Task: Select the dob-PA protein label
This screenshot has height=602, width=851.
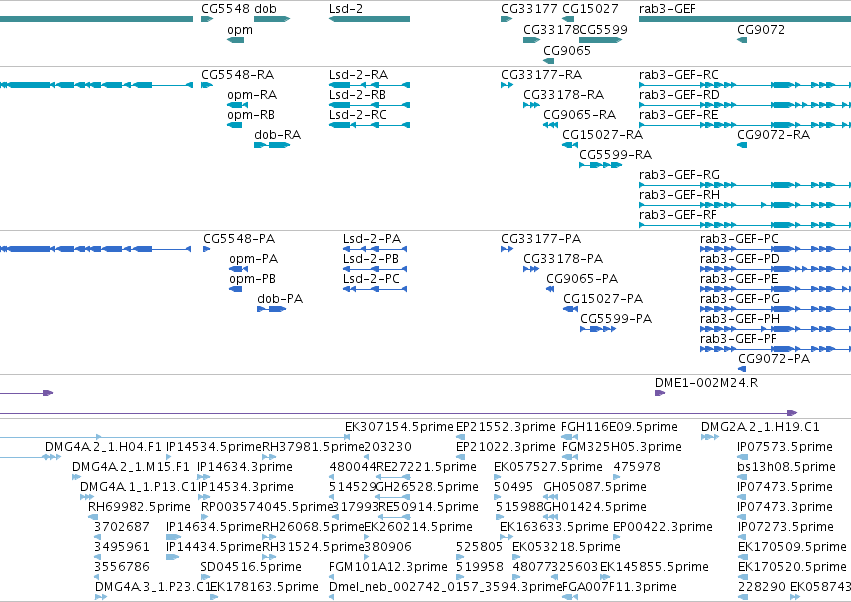Action: coord(280,299)
